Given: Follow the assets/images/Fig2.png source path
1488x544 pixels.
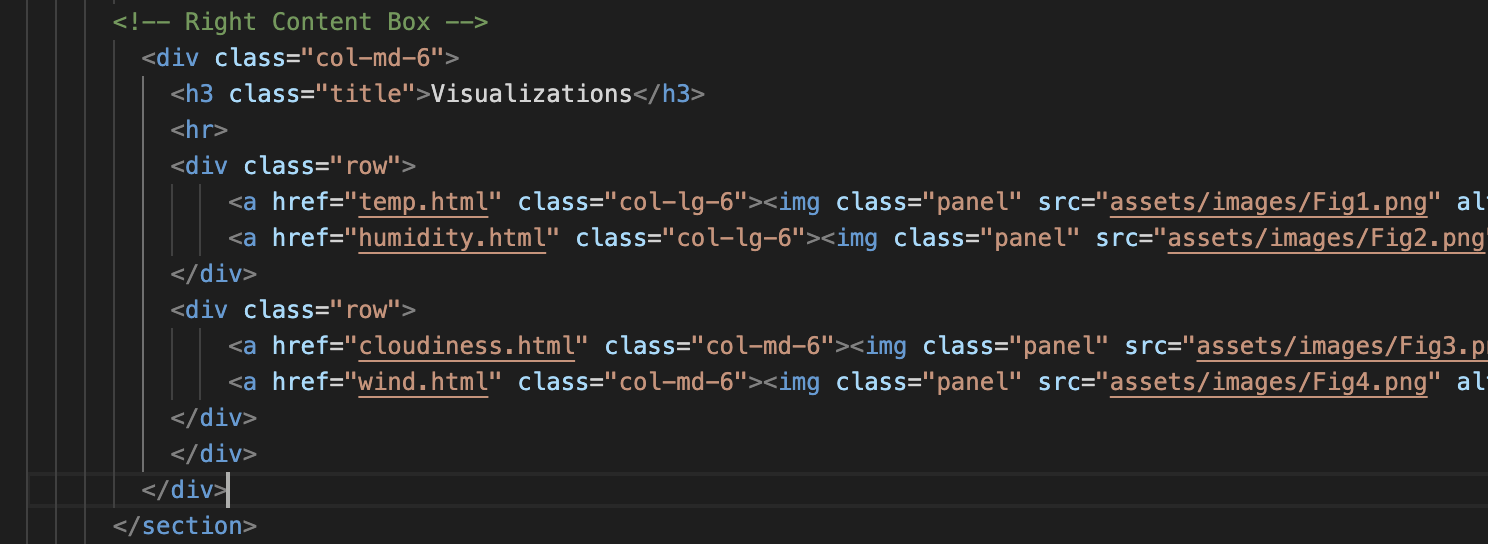Looking at the screenshot, I should pos(1327,238).
